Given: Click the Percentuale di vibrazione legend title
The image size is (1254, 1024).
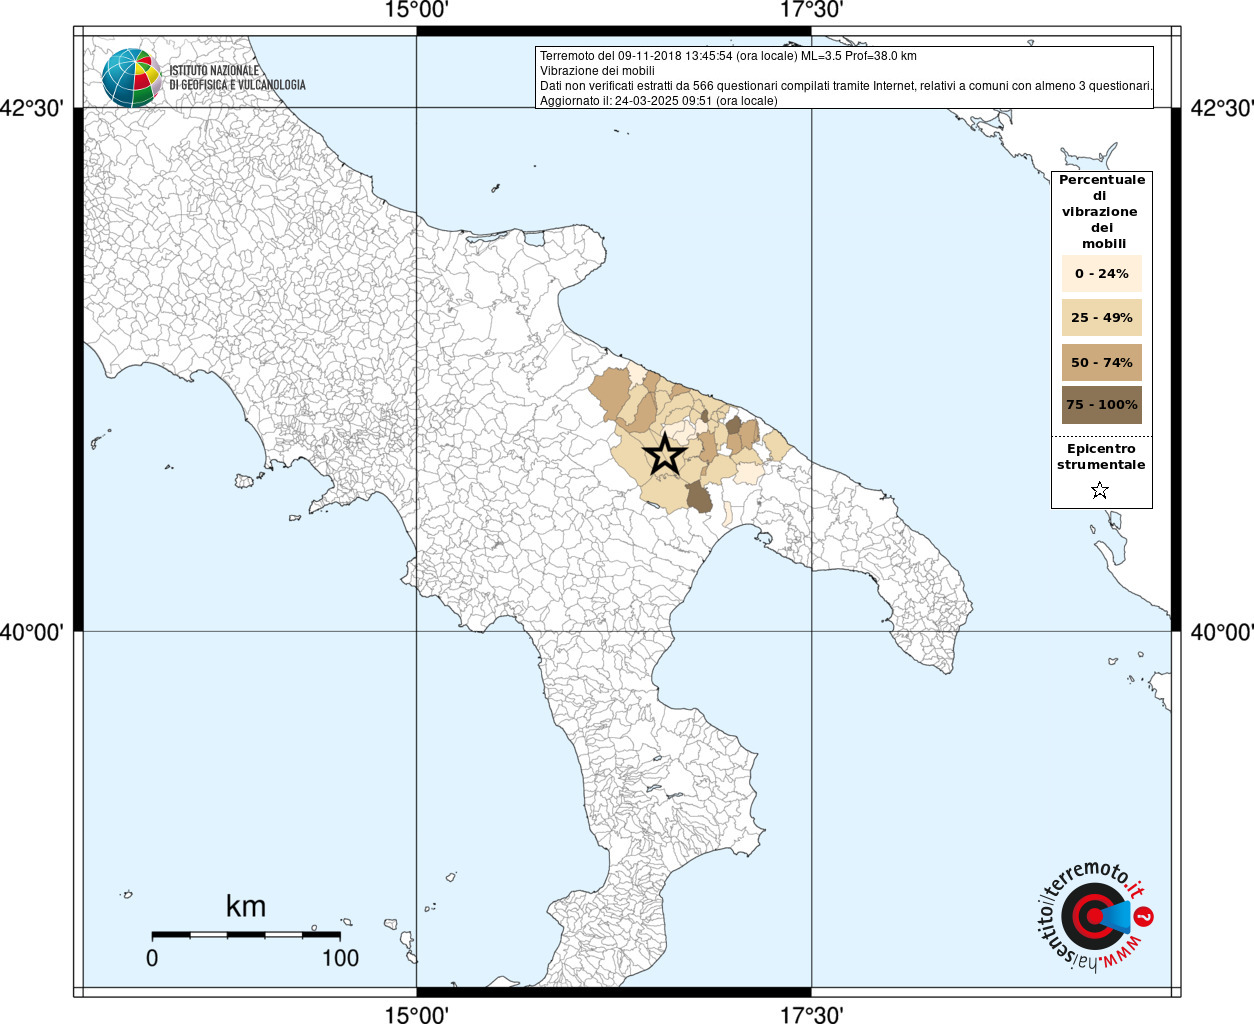Looking at the screenshot, I should tap(1102, 212).
